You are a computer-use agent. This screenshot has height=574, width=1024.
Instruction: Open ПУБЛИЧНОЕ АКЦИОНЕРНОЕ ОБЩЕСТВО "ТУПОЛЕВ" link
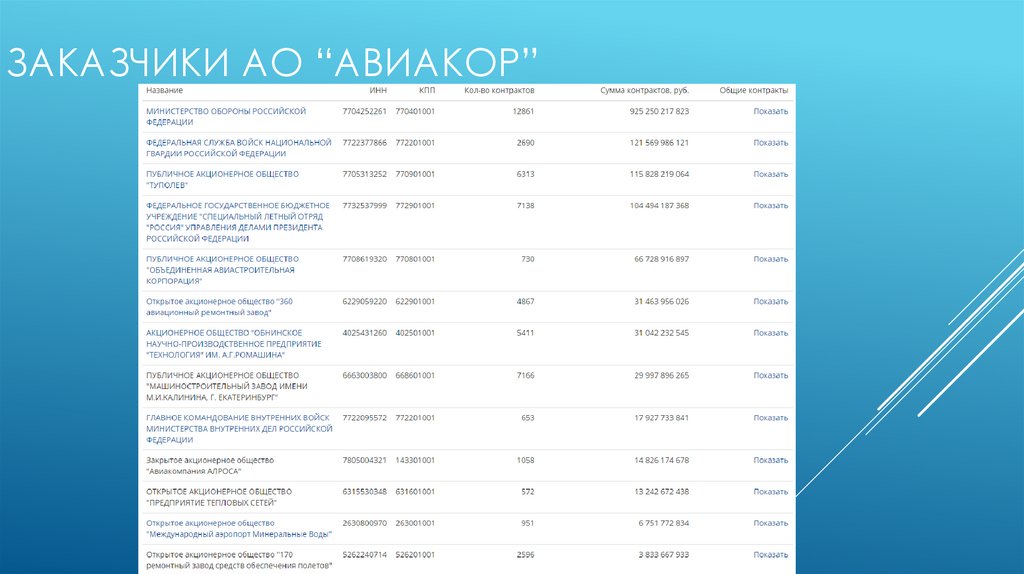(x=222, y=180)
